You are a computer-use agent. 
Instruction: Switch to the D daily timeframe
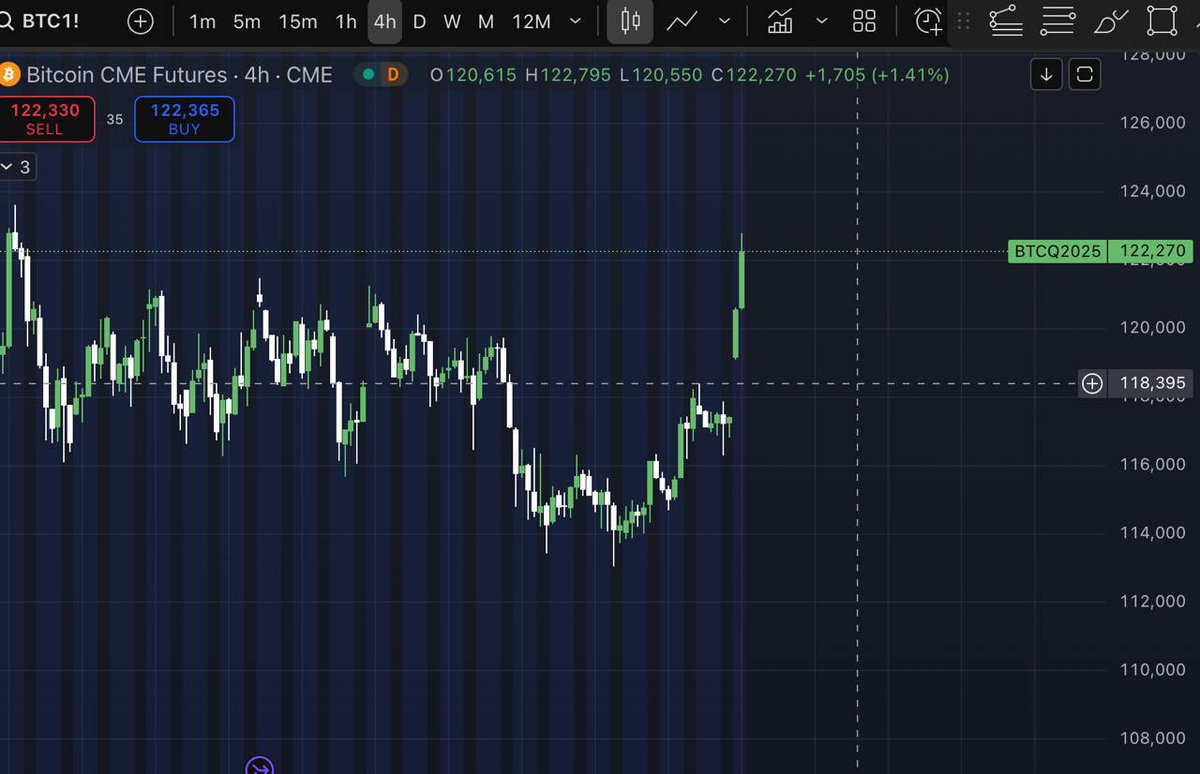pos(419,21)
